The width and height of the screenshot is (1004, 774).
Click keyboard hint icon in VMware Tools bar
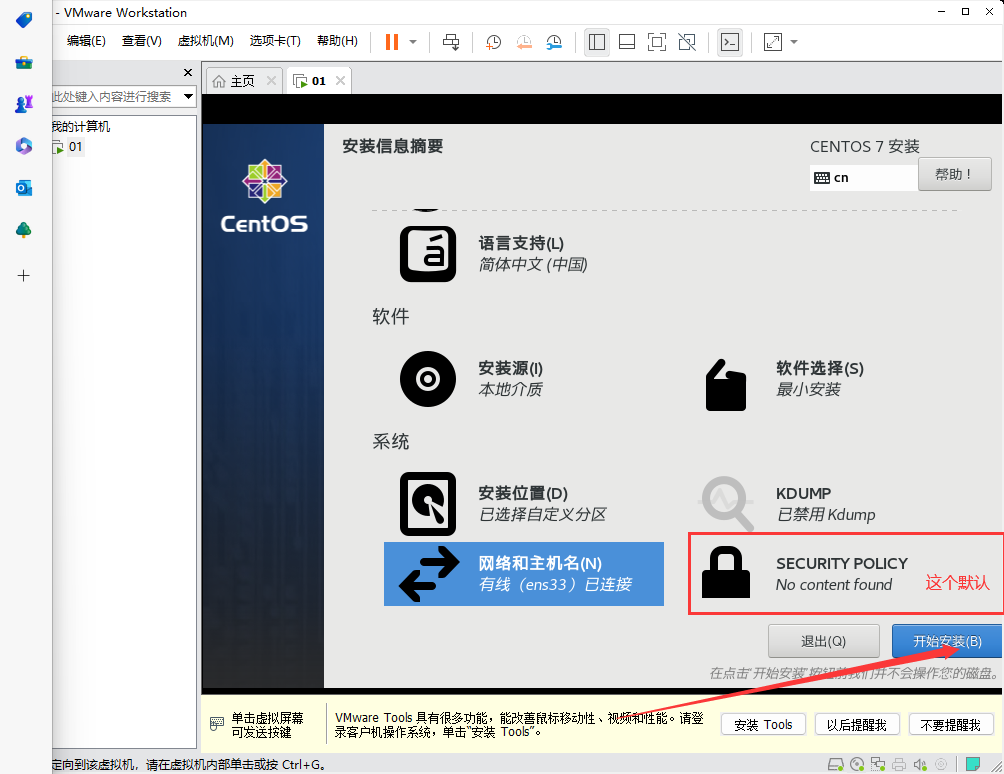coord(217,724)
